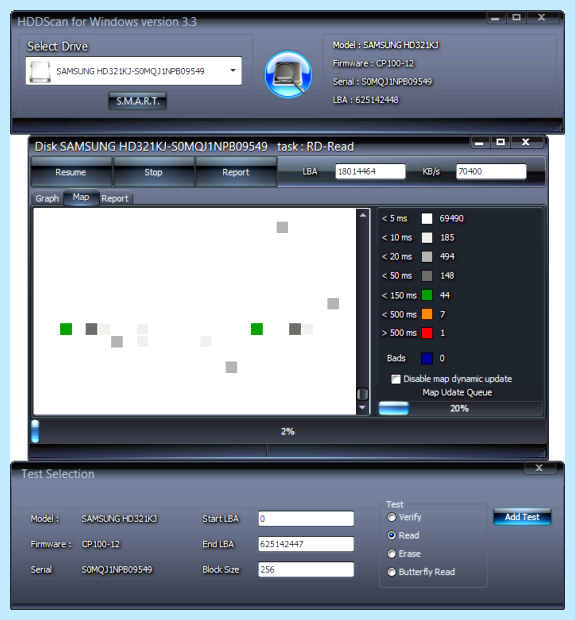575x620 pixels.
Task: Click the map scrollbar down arrow
Action: click(x=363, y=407)
